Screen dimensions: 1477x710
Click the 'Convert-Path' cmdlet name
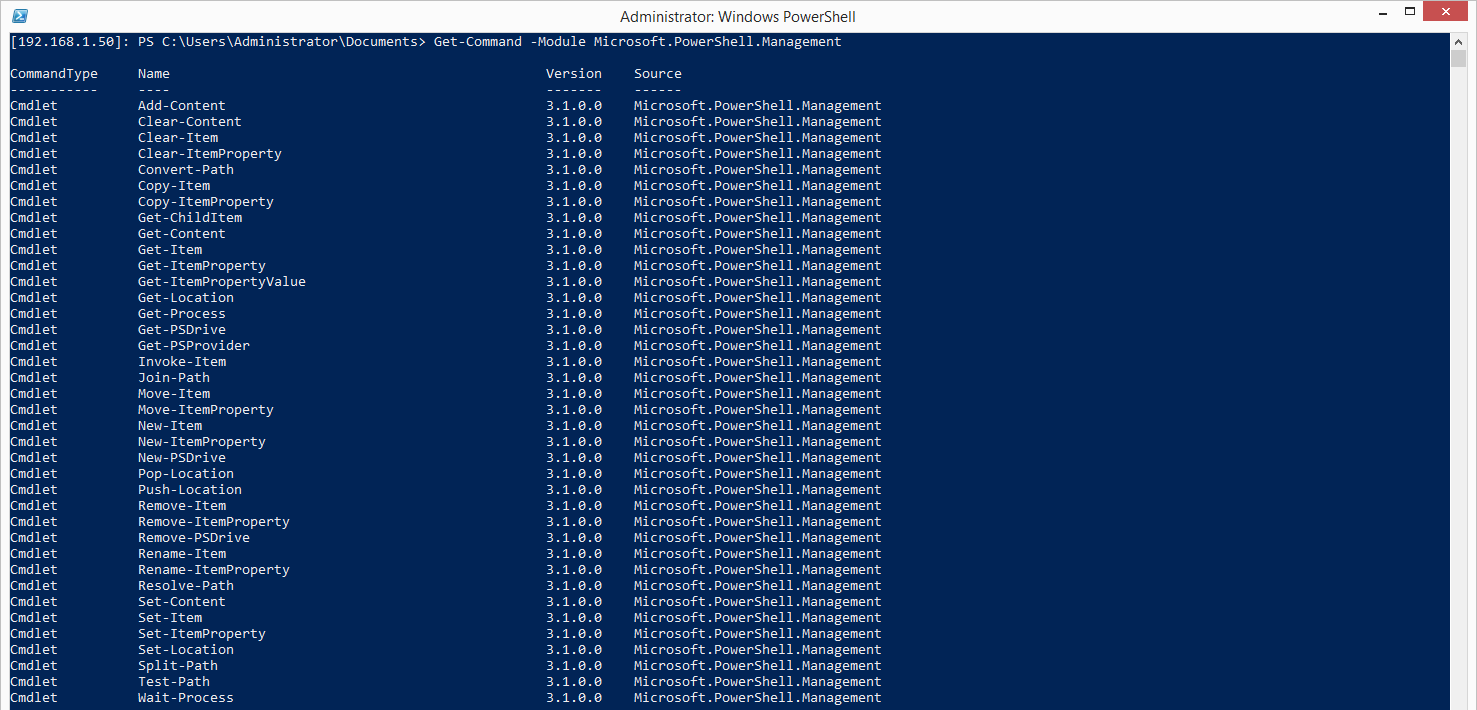pos(186,170)
